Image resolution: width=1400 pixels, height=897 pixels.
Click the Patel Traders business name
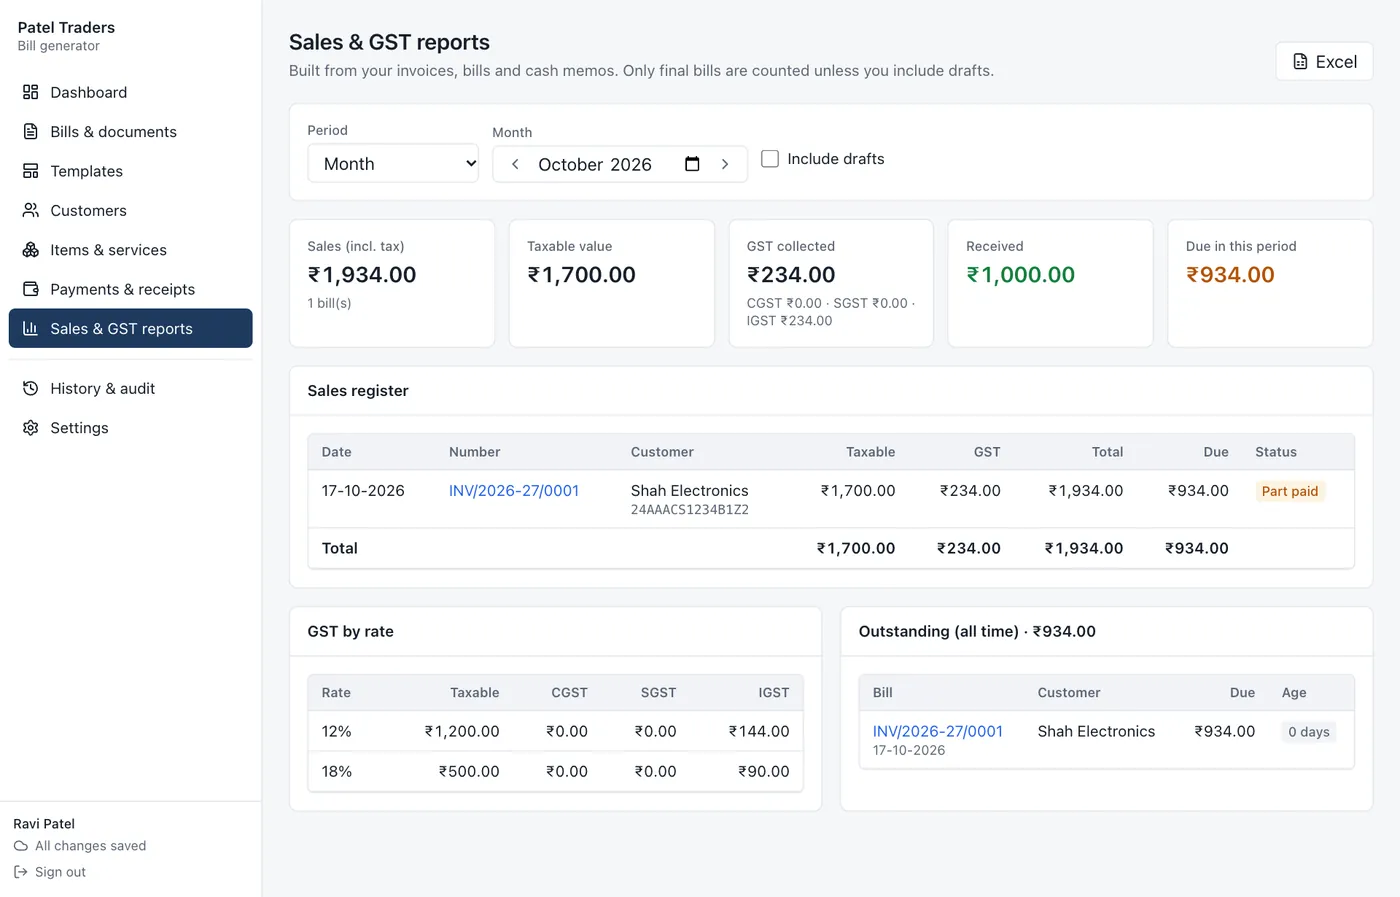click(x=66, y=27)
